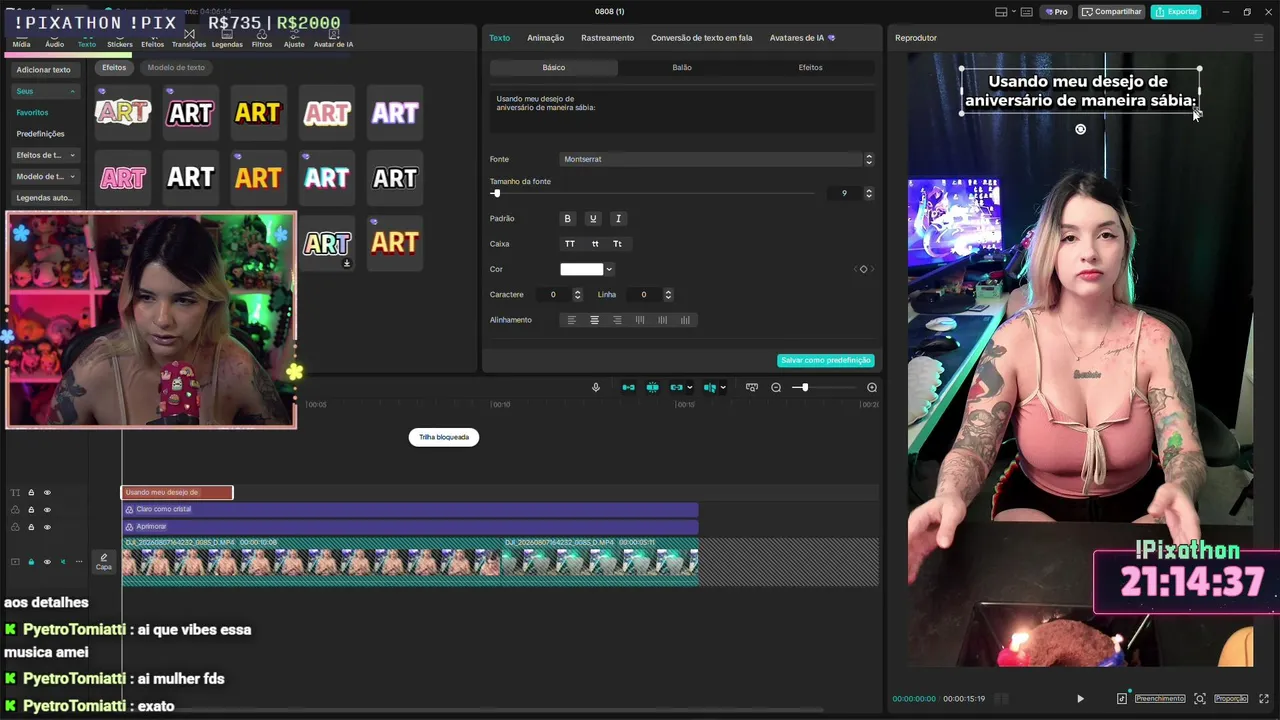Click the font size stepper arrows

(869, 193)
